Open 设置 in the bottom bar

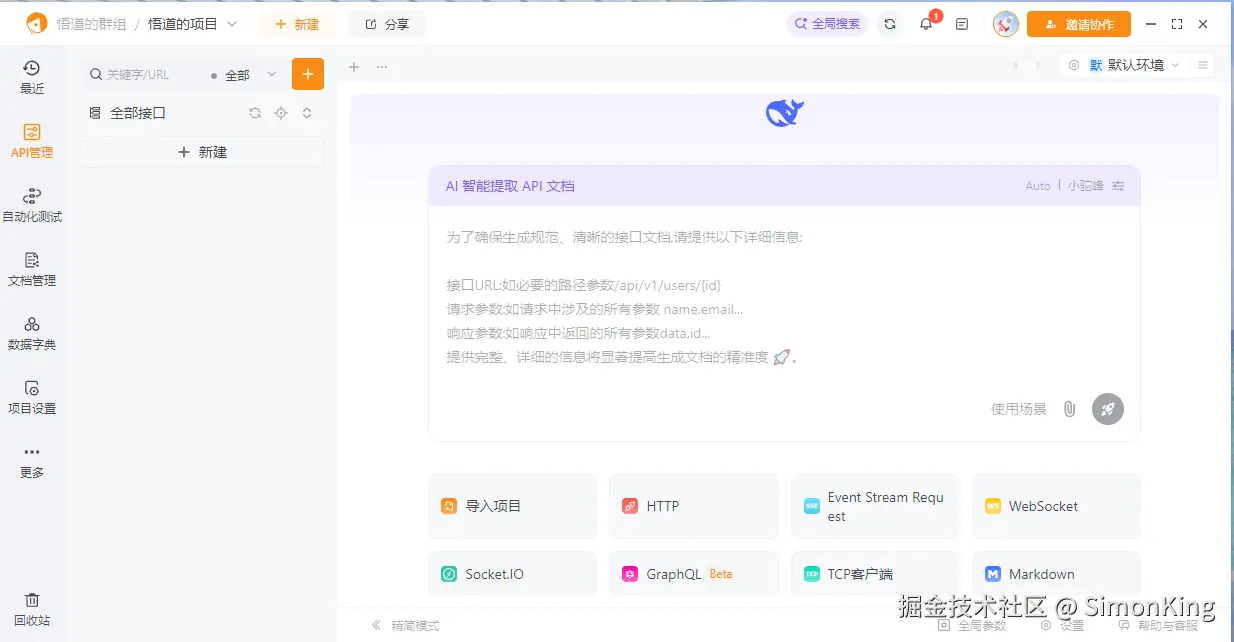[1062, 626]
